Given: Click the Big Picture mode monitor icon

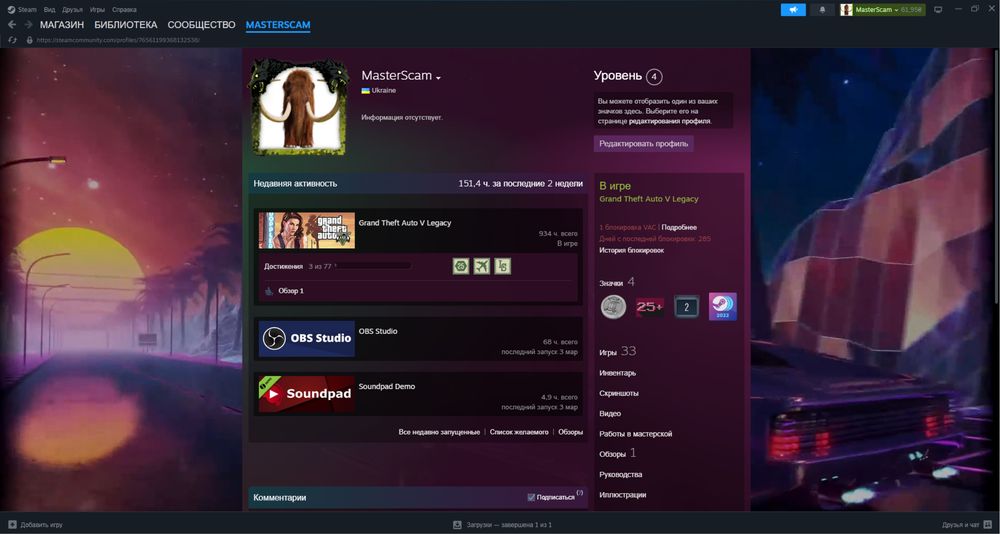Looking at the screenshot, I should click(x=938, y=10).
